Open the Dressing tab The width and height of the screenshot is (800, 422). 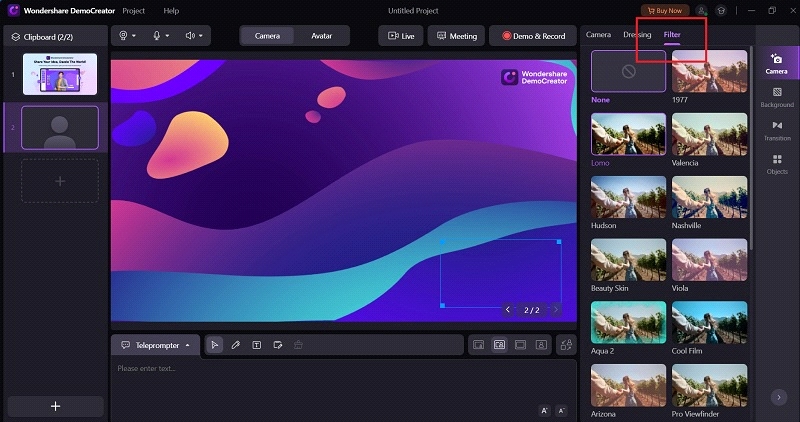637,35
